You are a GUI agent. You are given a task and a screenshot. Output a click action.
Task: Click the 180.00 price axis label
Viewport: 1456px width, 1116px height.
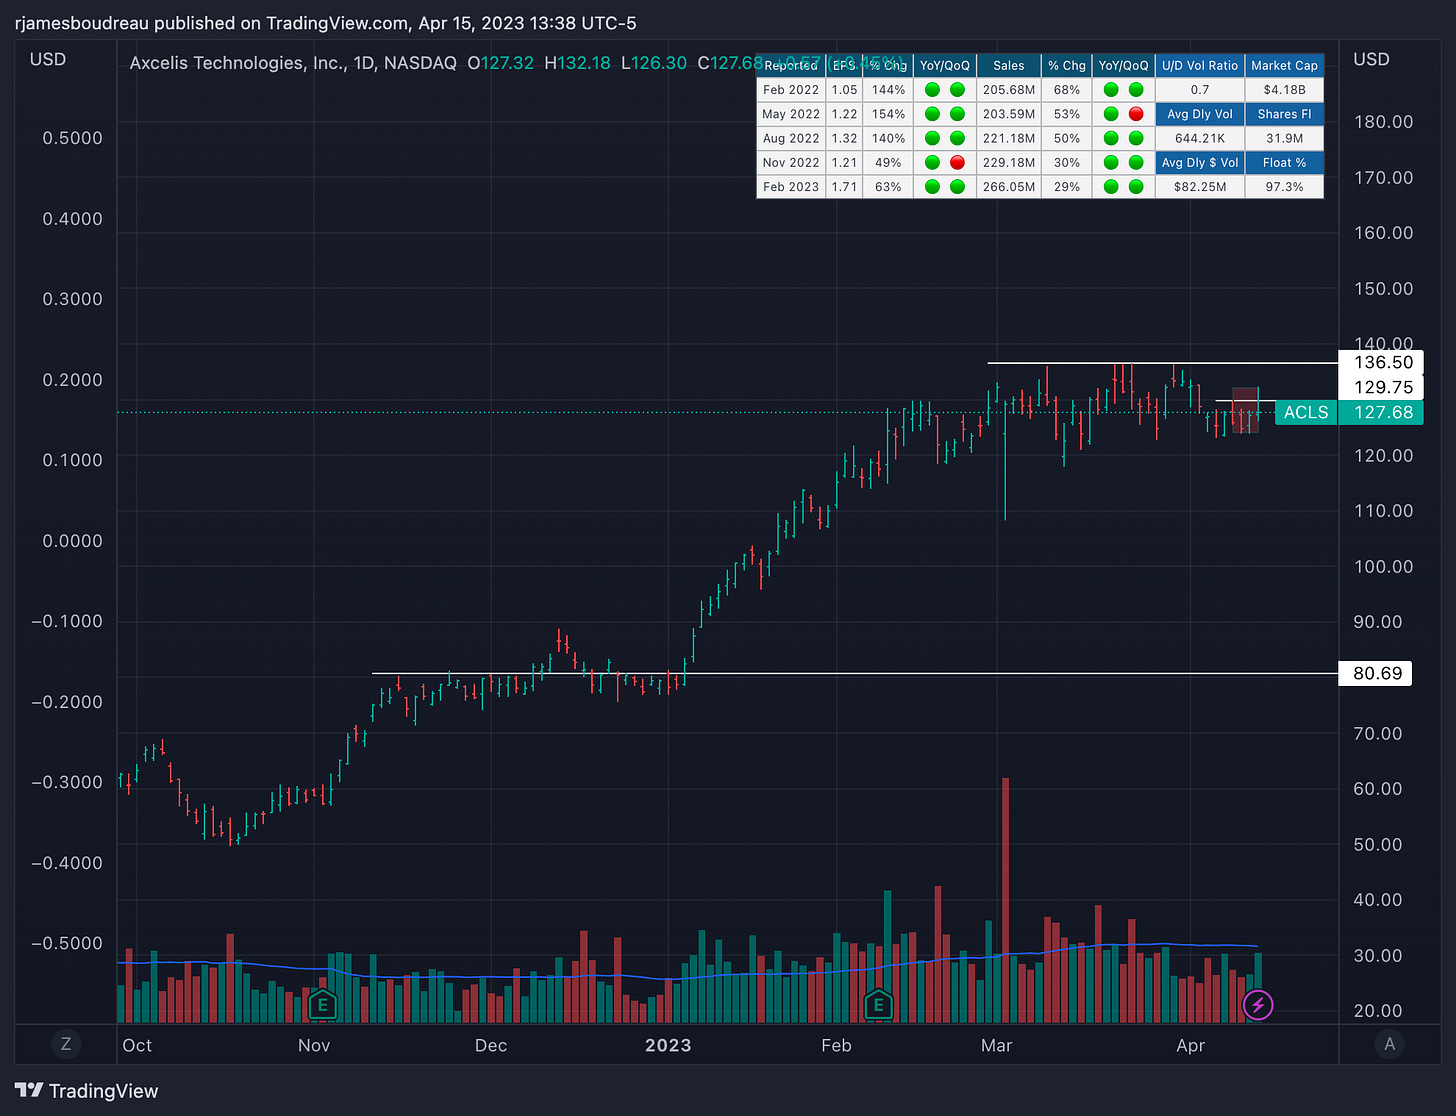[x=1383, y=121]
